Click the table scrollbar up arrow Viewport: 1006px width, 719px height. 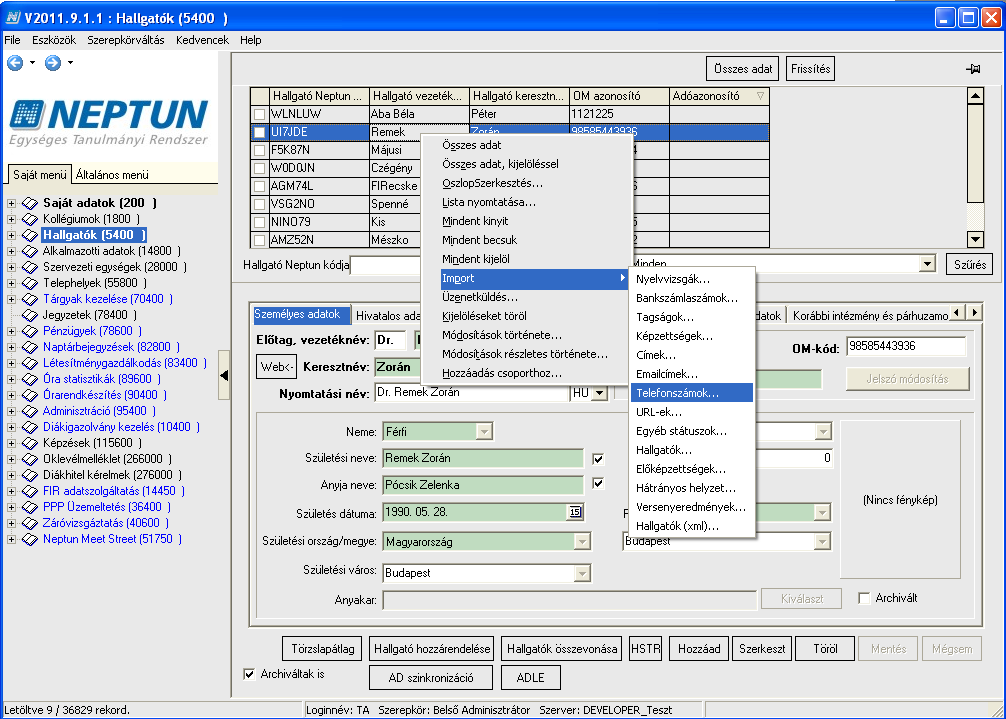[x=975, y=96]
